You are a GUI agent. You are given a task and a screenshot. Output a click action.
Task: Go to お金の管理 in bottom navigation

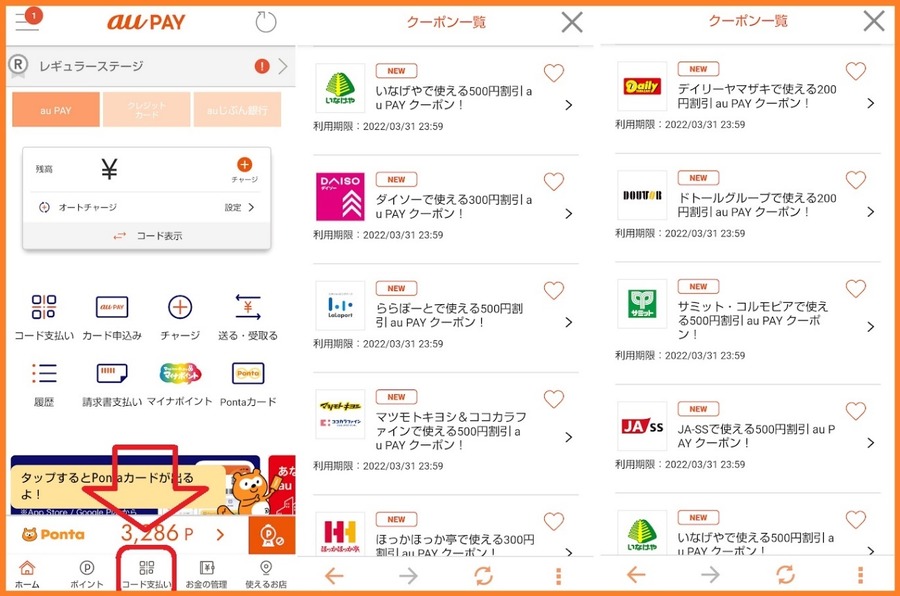pos(206,574)
